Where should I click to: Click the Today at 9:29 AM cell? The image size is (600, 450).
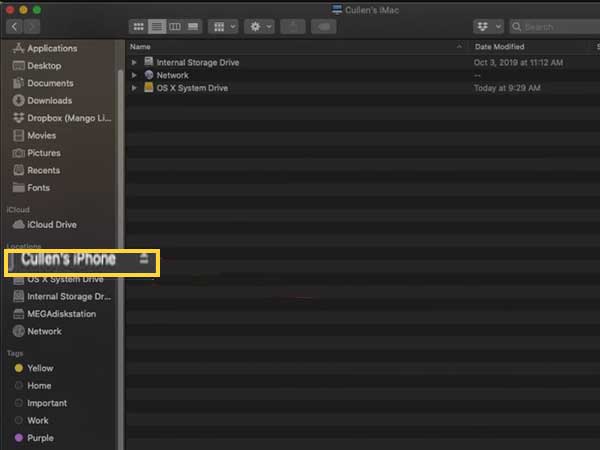tap(507, 88)
